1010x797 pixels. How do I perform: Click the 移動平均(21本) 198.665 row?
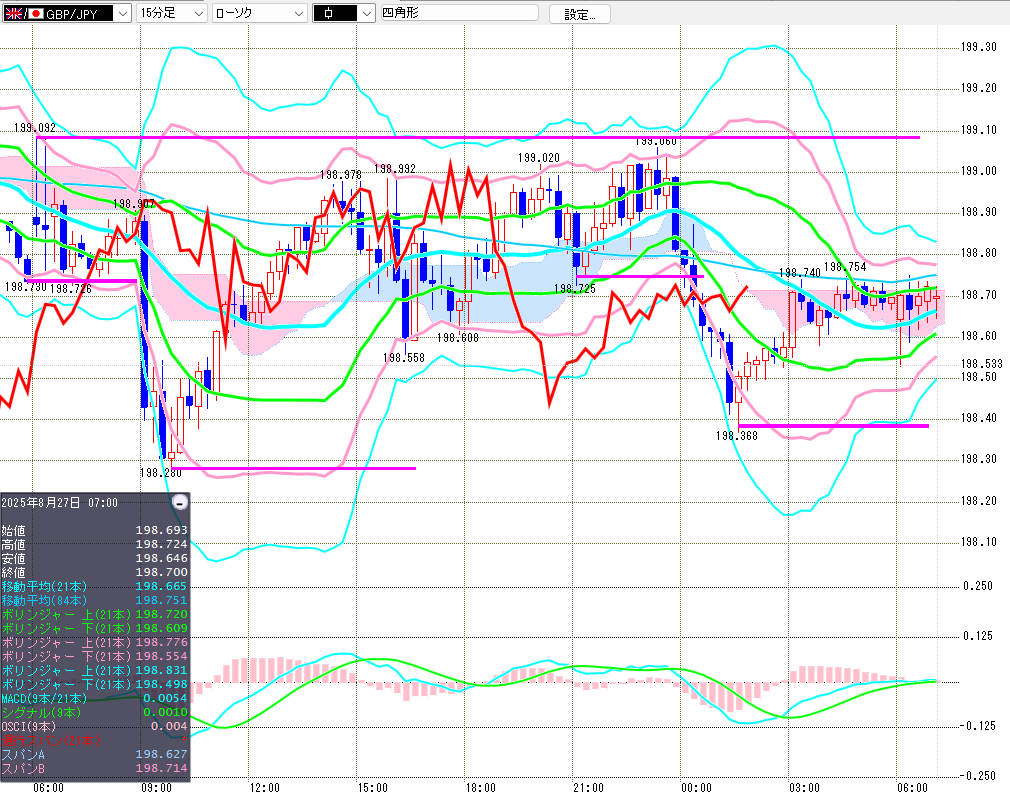click(95, 586)
